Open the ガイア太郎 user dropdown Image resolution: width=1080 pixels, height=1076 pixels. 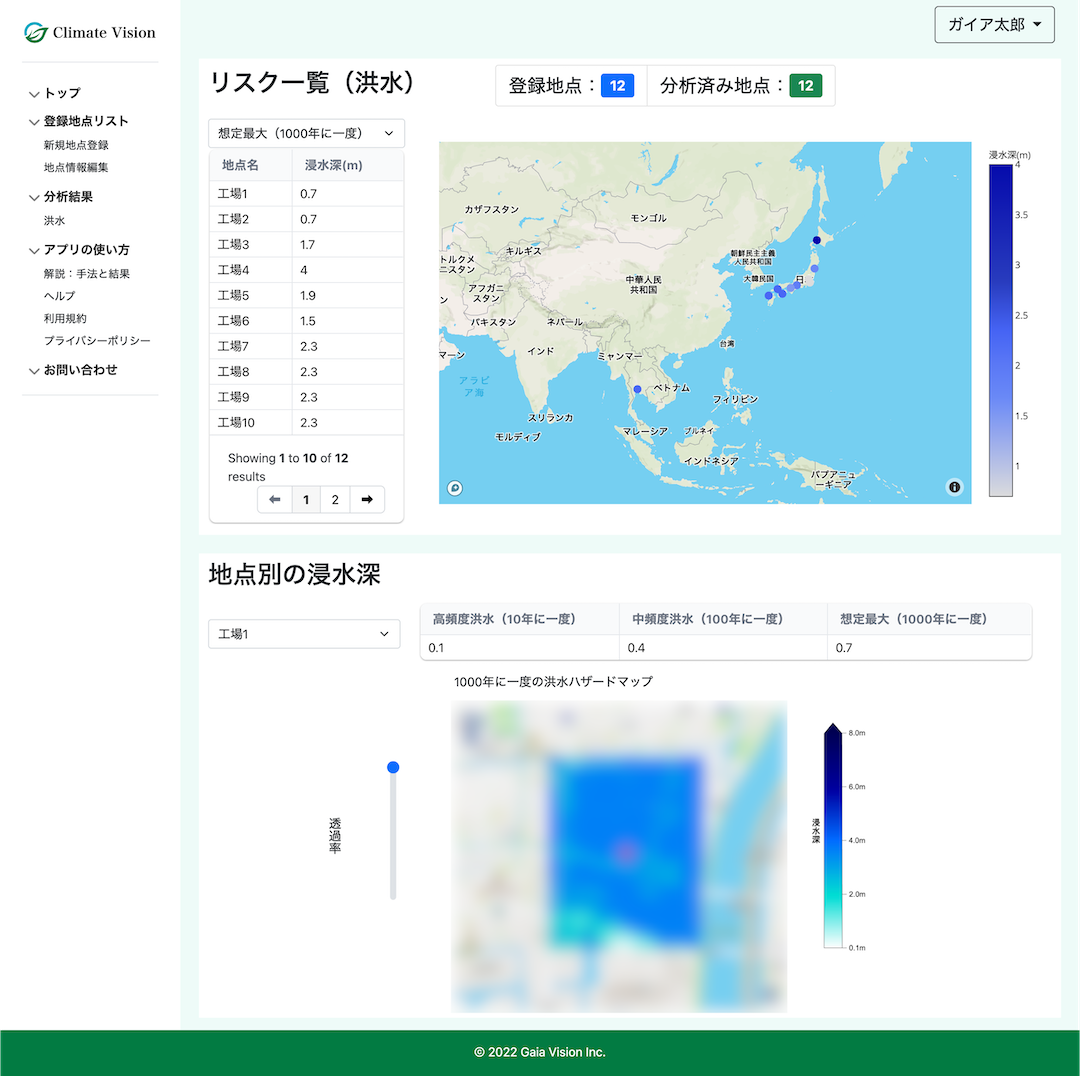tap(994, 25)
